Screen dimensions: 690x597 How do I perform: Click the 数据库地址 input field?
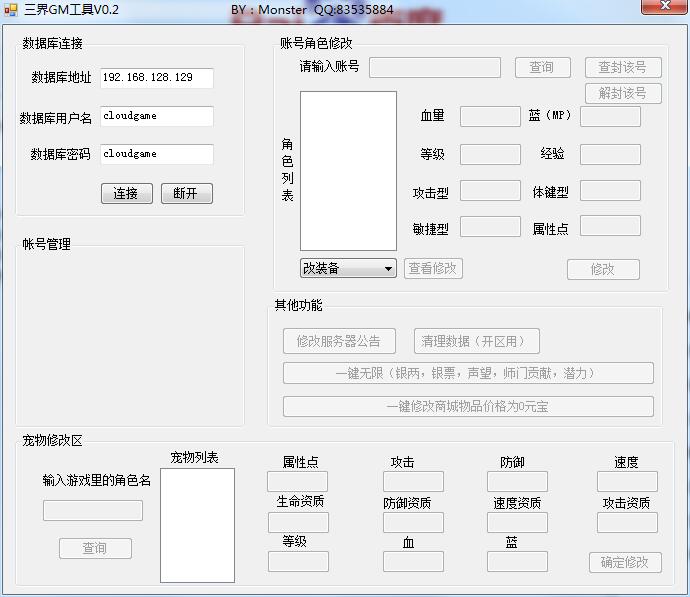(x=157, y=78)
